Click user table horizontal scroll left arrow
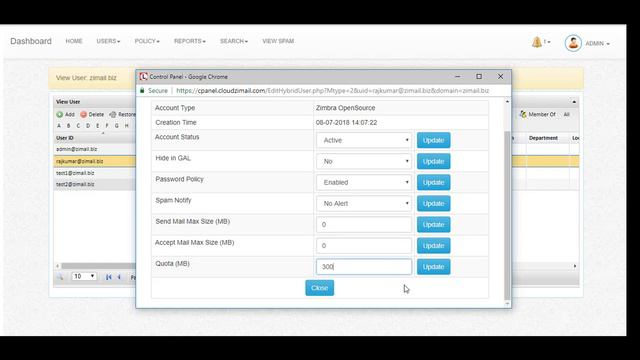The height and width of the screenshot is (360, 640). point(57,266)
